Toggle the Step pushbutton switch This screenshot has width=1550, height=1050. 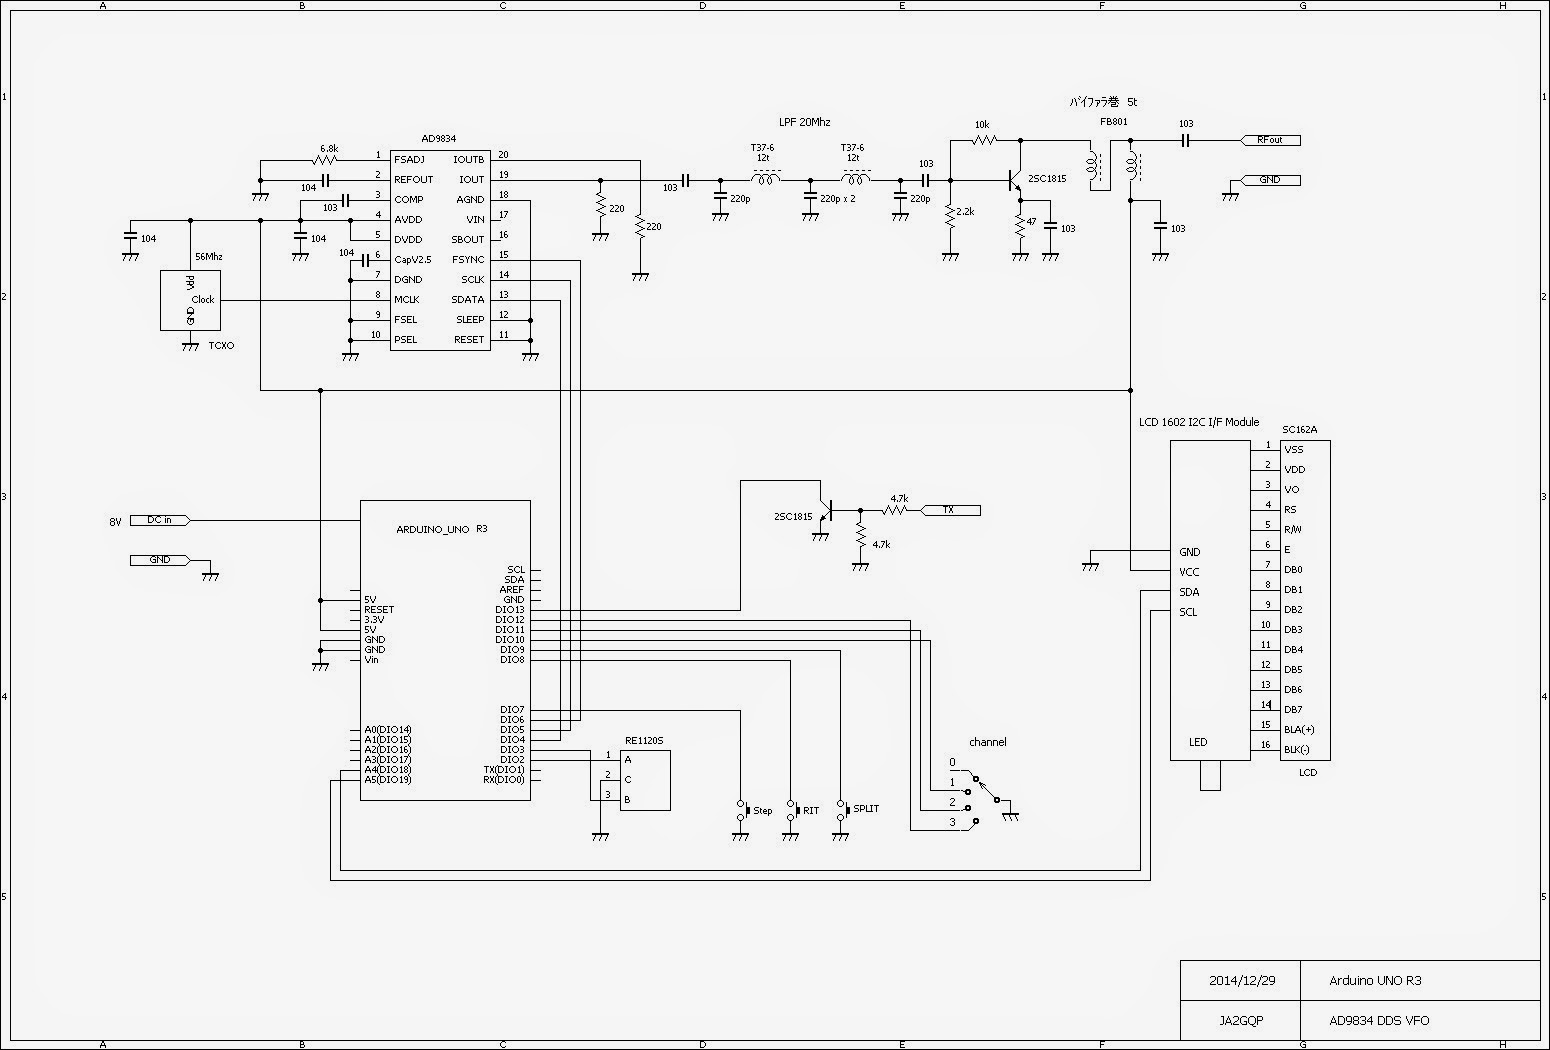click(742, 810)
